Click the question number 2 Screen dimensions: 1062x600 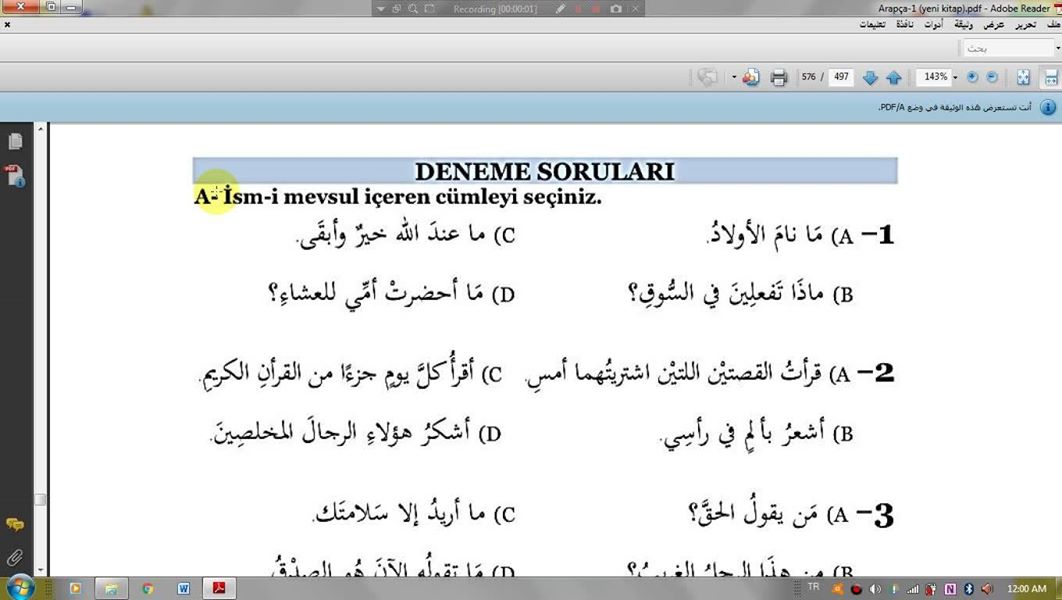click(x=885, y=372)
